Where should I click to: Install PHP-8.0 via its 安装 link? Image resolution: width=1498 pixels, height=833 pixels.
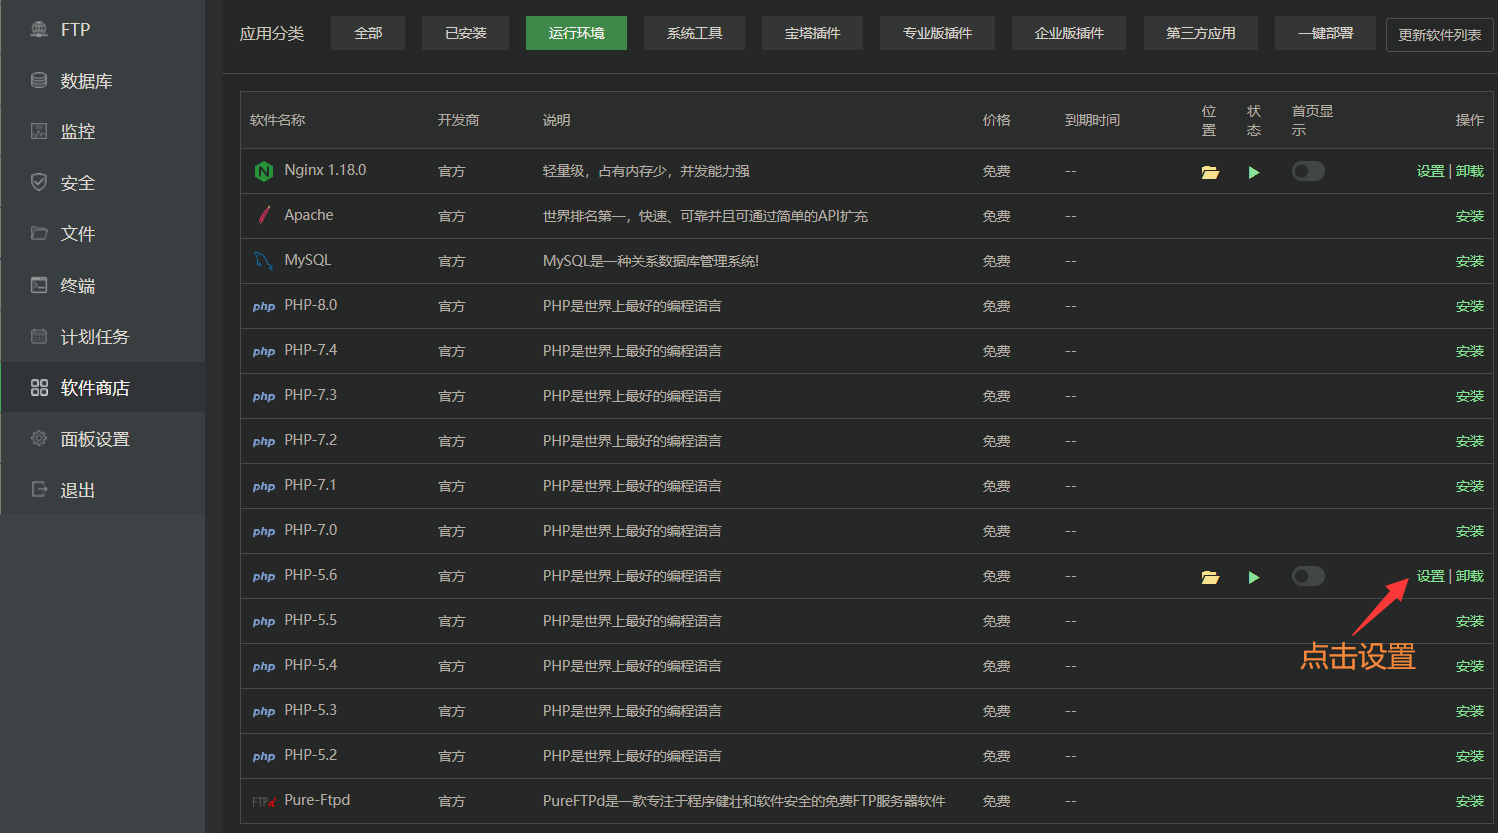click(1470, 306)
